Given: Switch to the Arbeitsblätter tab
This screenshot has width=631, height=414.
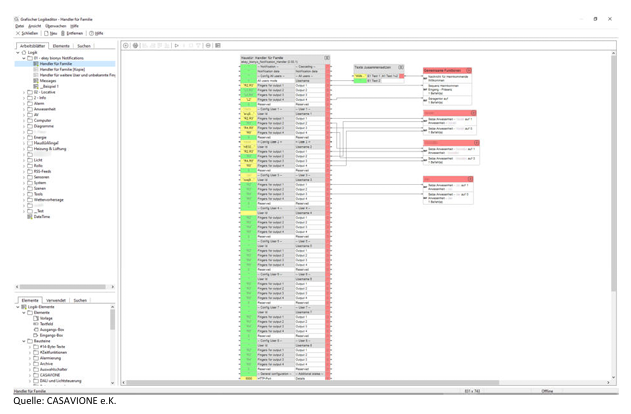Looking at the screenshot, I should pos(32,46).
